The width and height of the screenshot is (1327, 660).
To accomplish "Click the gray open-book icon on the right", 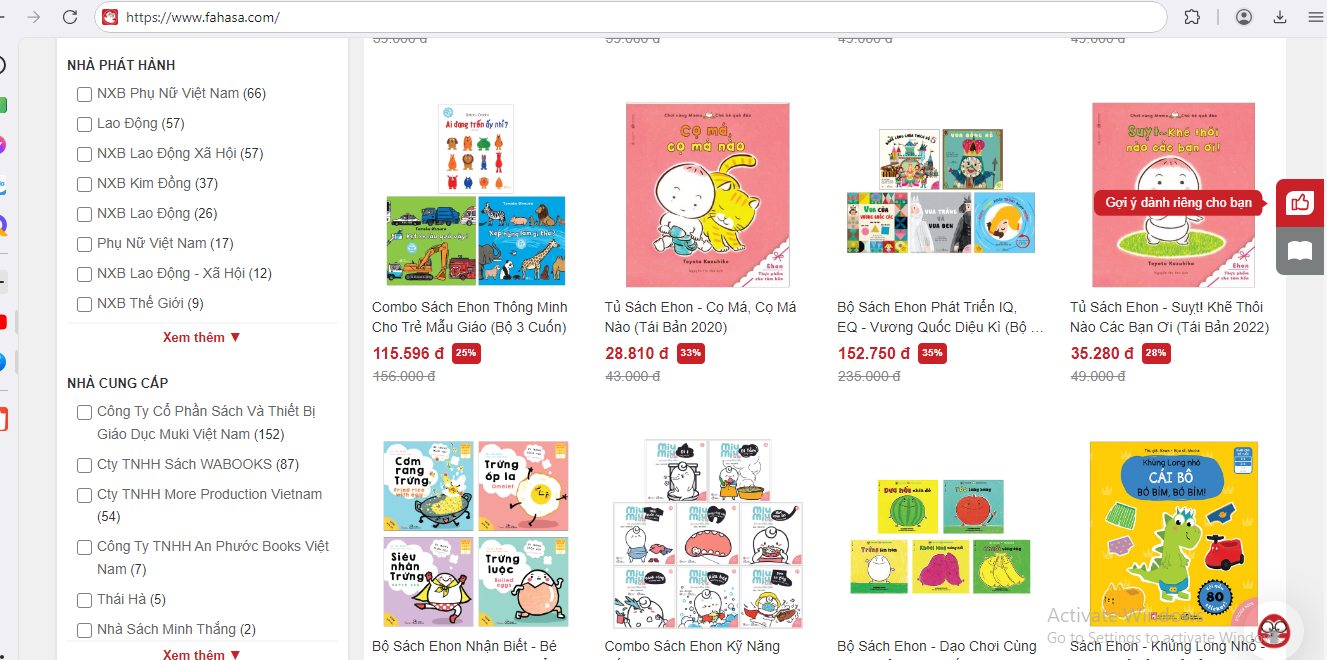I will point(1300,251).
